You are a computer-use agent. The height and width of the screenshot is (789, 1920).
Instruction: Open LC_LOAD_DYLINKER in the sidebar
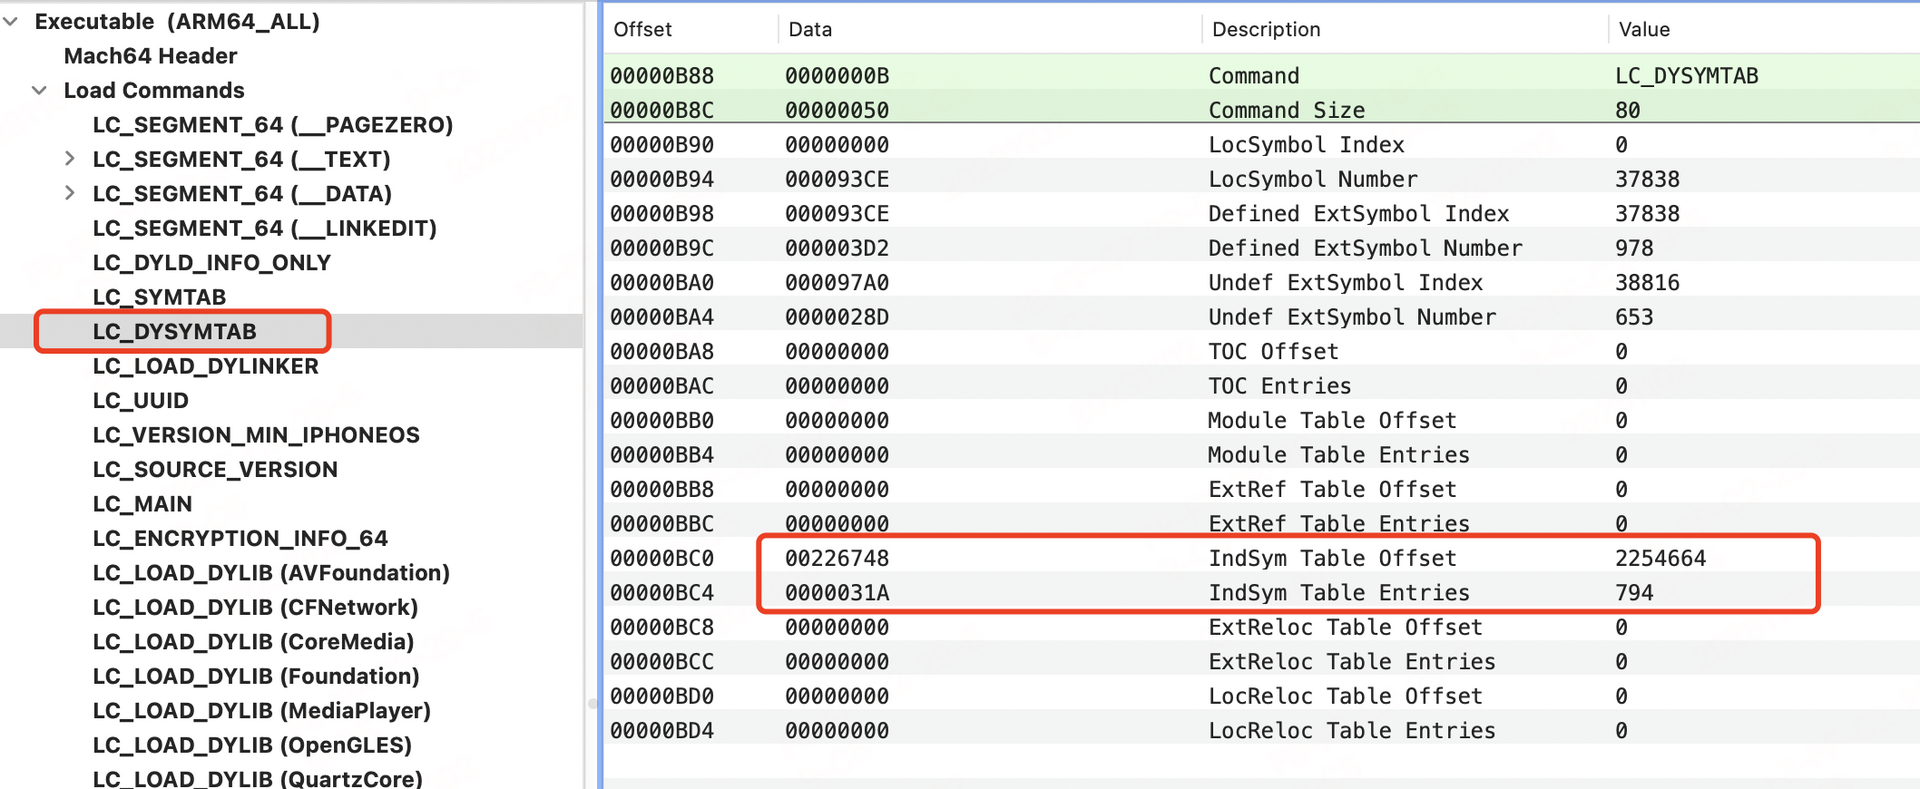point(205,366)
